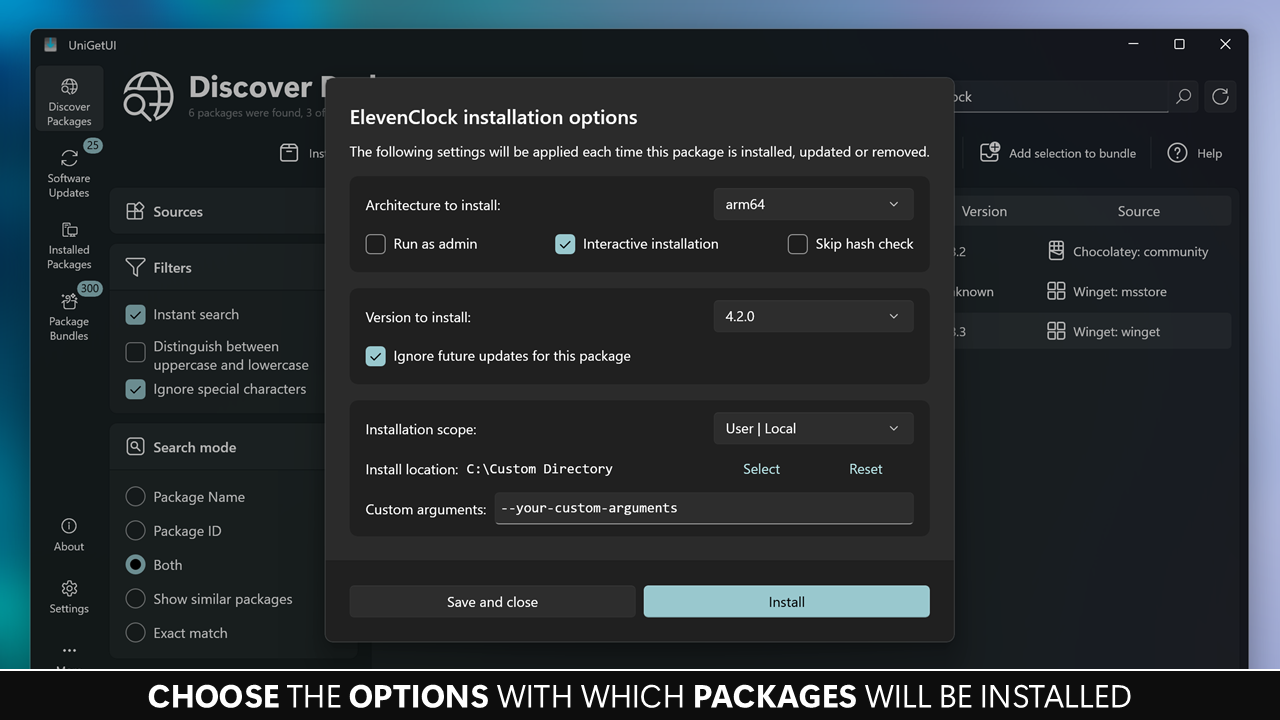This screenshot has width=1280, height=720.
Task: Open Installed Packages section
Action: [x=69, y=243]
